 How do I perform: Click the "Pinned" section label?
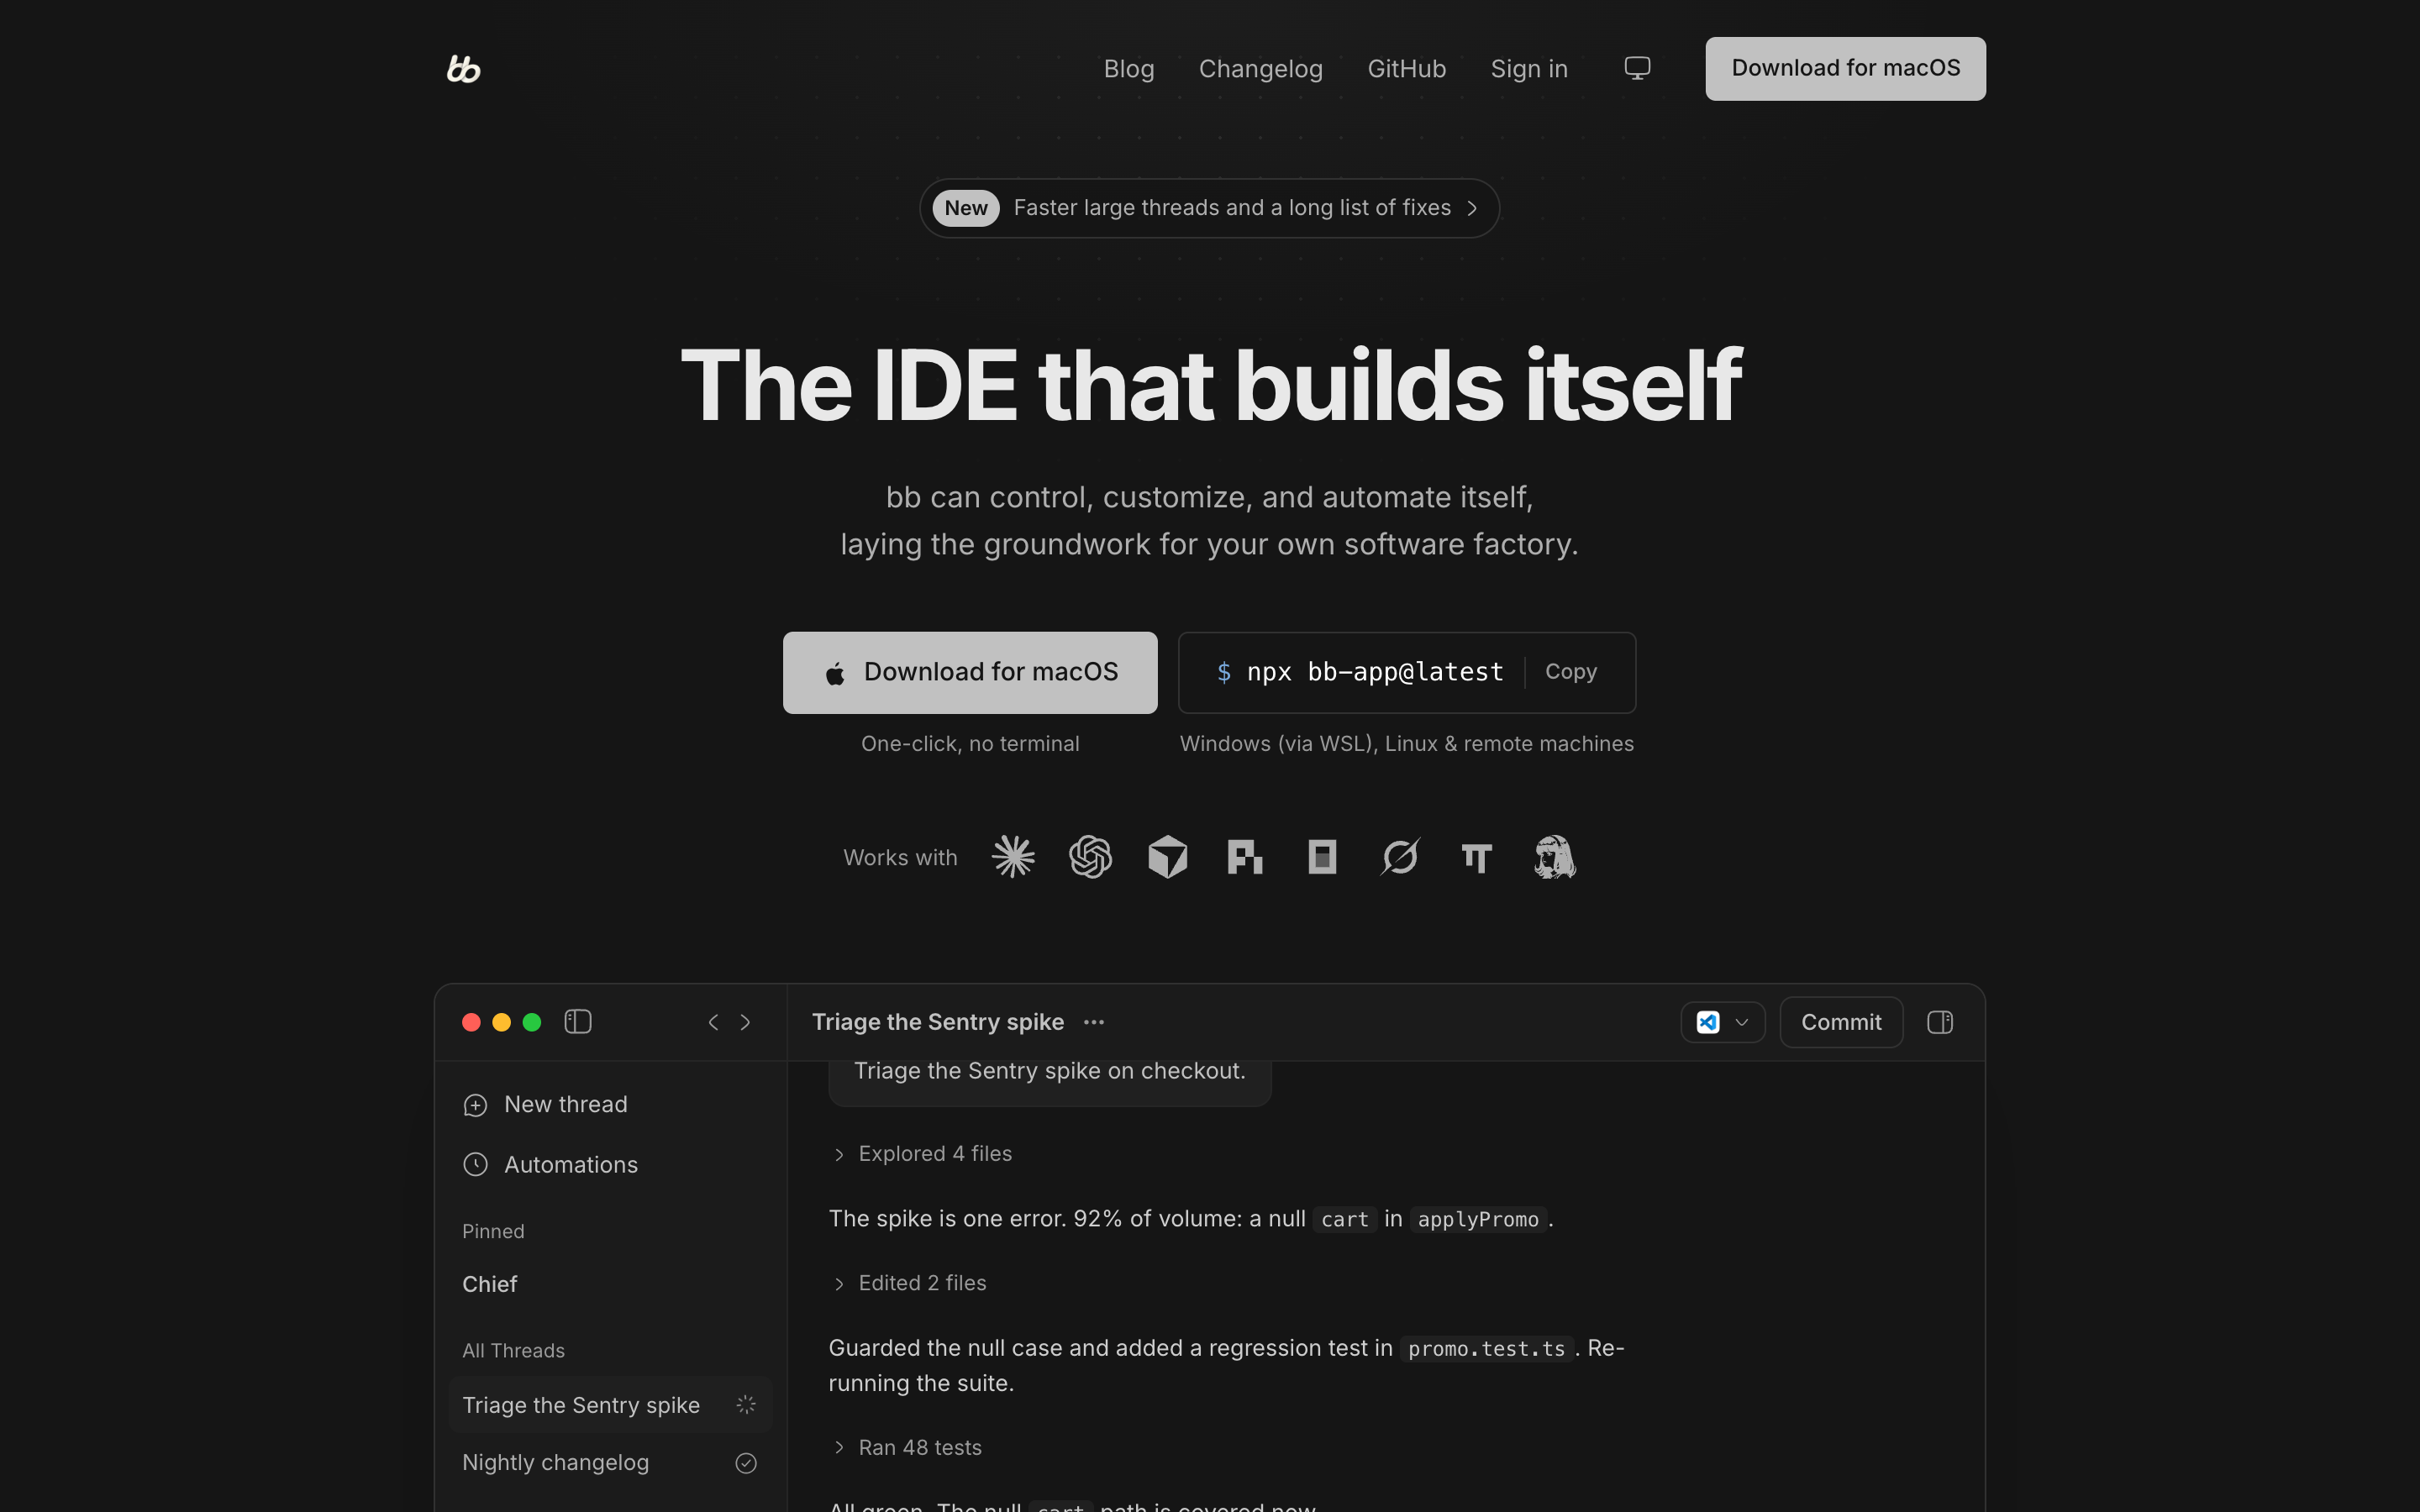[493, 1232]
